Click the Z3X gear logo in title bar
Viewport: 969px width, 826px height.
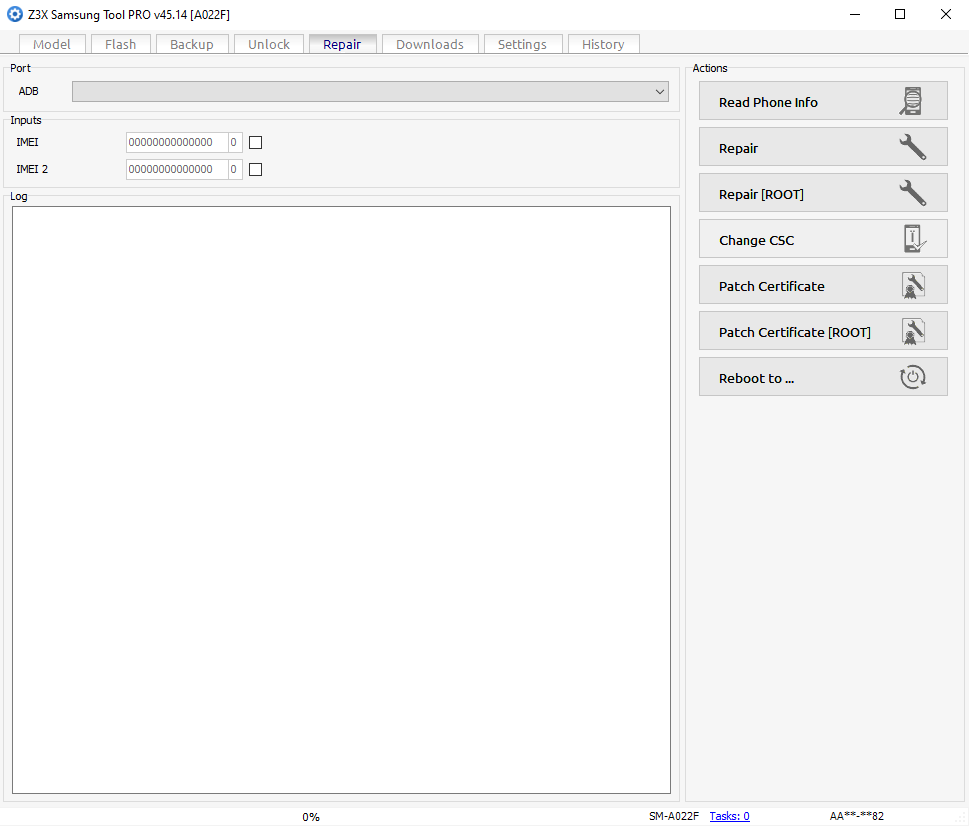(14, 14)
